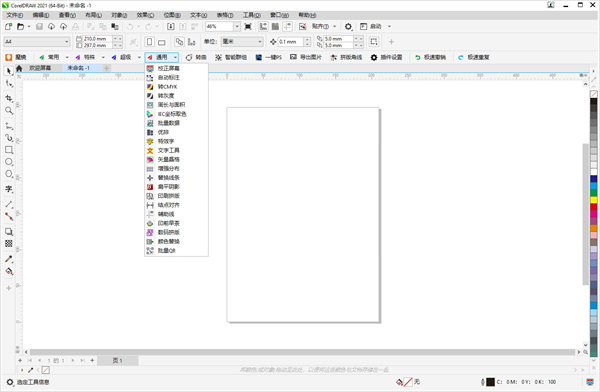
Task: Pick the red swatch in the palette
Action: tap(593, 207)
